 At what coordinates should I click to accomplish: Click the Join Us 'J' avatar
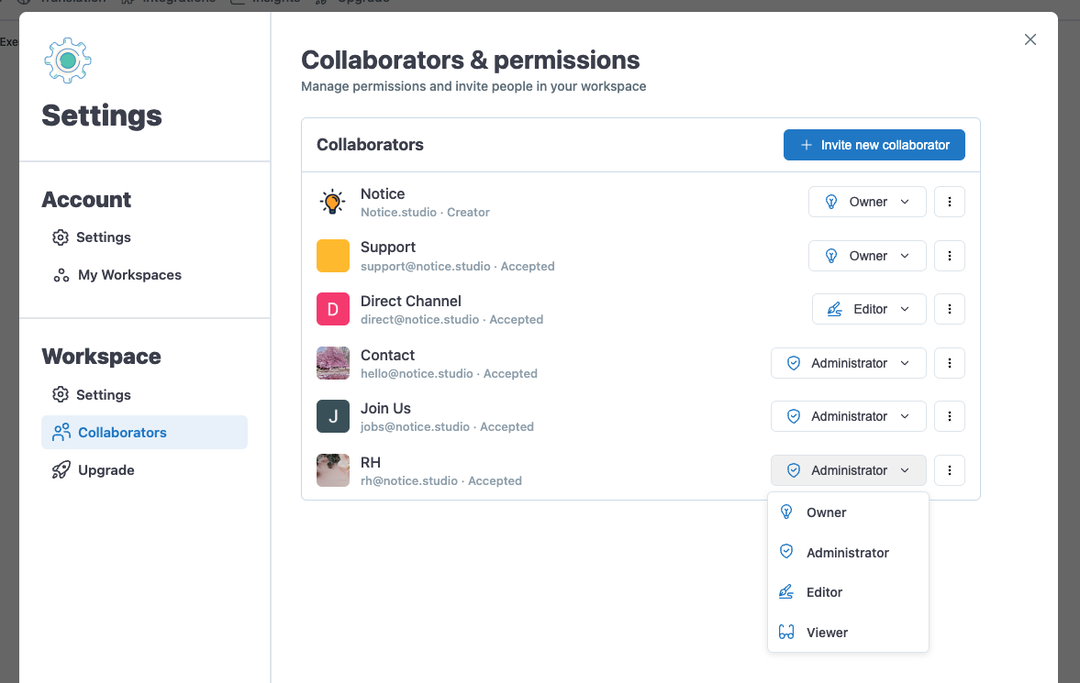[x=333, y=417]
